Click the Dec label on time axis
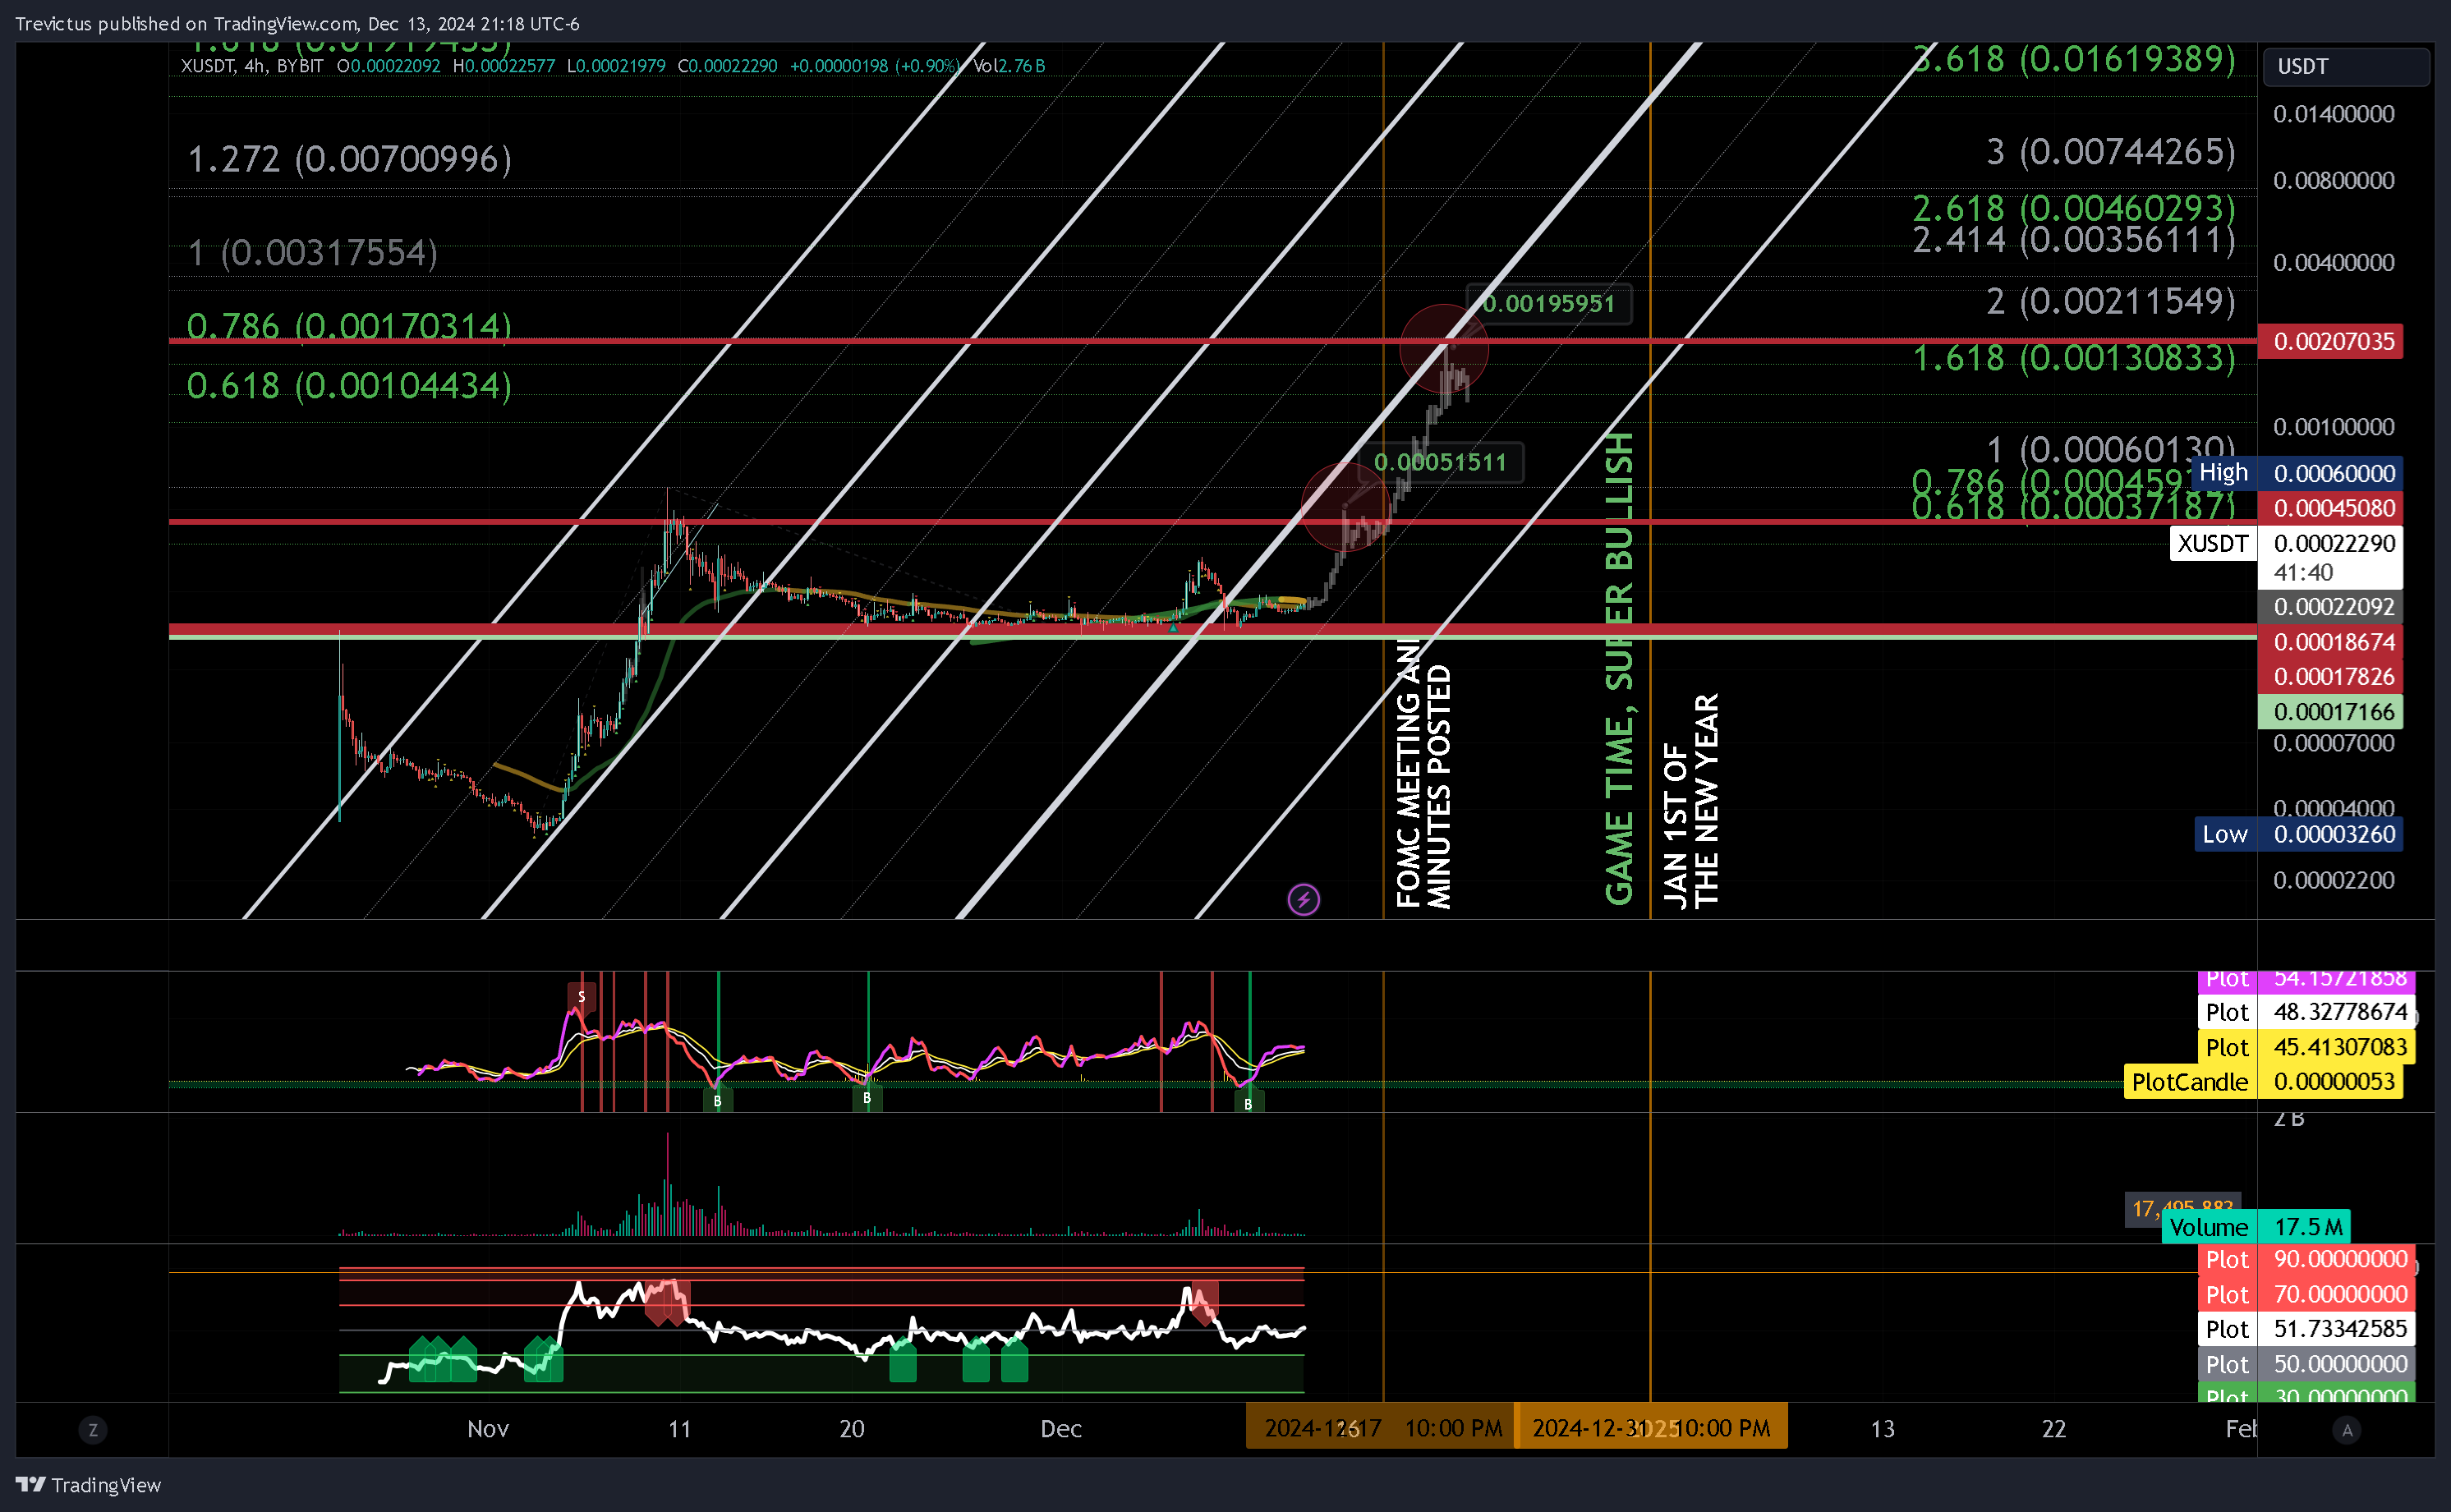 click(1061, 1429)
